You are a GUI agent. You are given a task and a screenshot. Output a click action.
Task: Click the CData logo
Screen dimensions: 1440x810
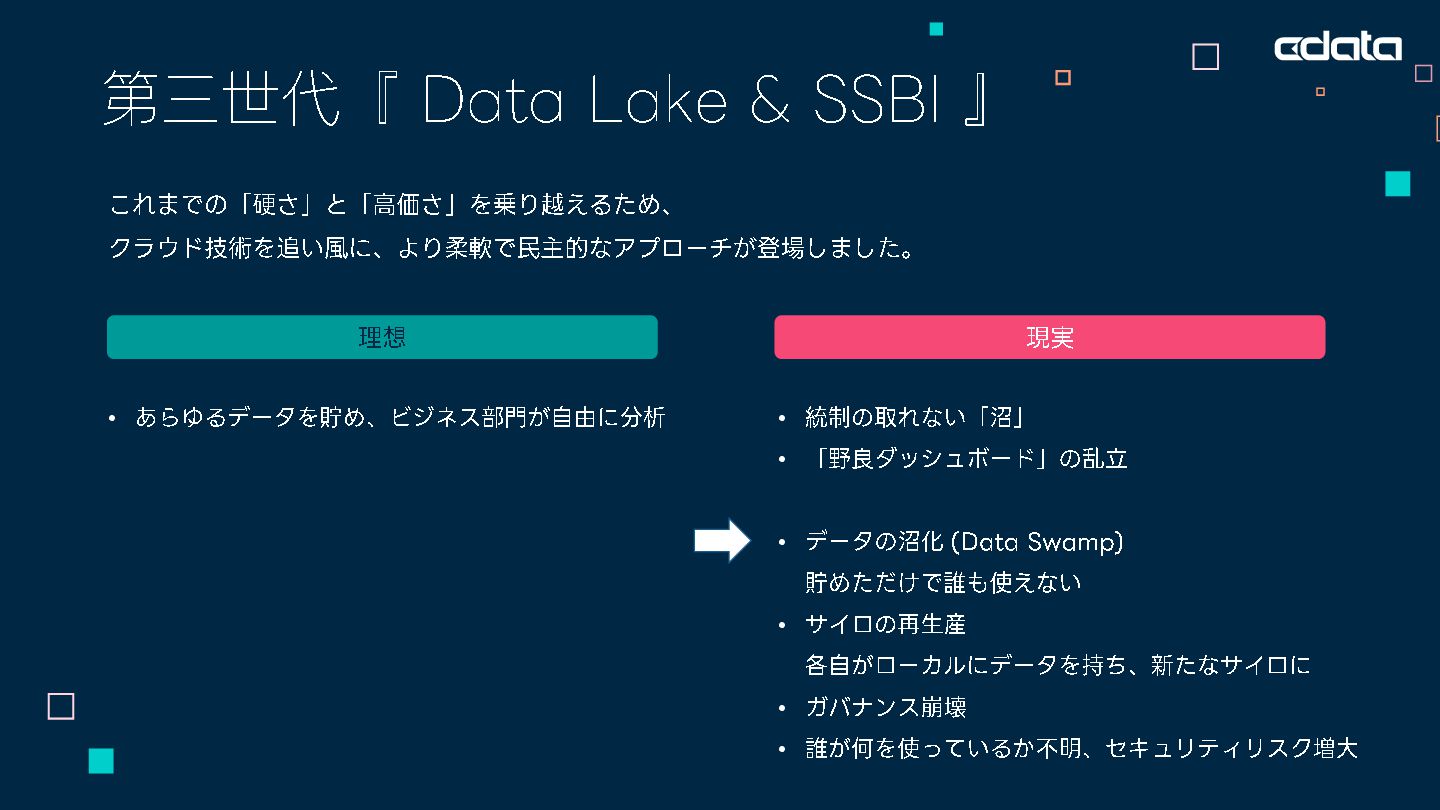pyautogui.click(x=1338, y=48)
